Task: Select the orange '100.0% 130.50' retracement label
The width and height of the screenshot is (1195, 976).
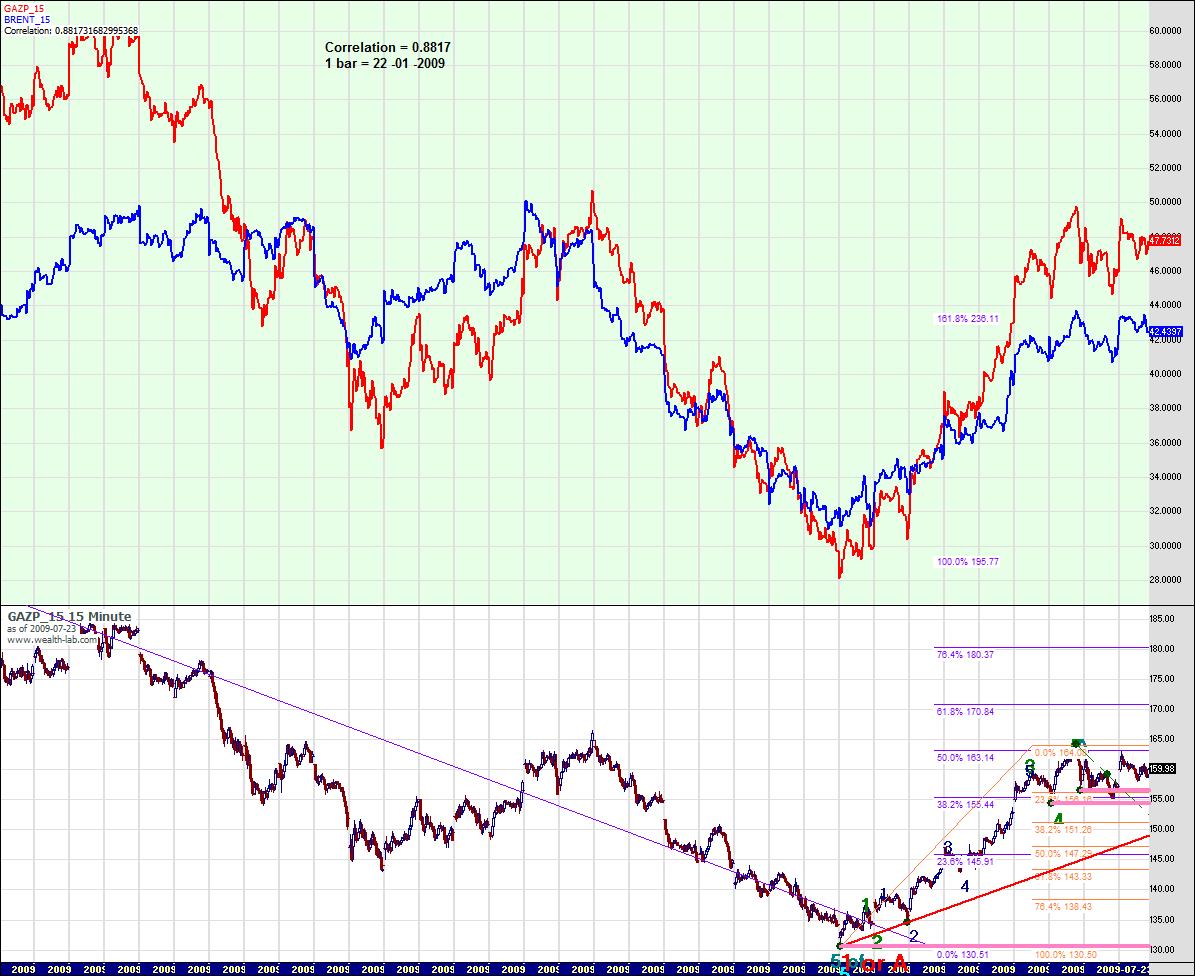Action: coord(1065,955)
